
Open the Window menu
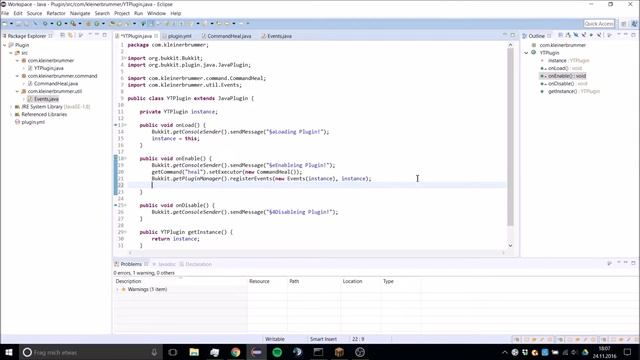click(x=156, y=13)
